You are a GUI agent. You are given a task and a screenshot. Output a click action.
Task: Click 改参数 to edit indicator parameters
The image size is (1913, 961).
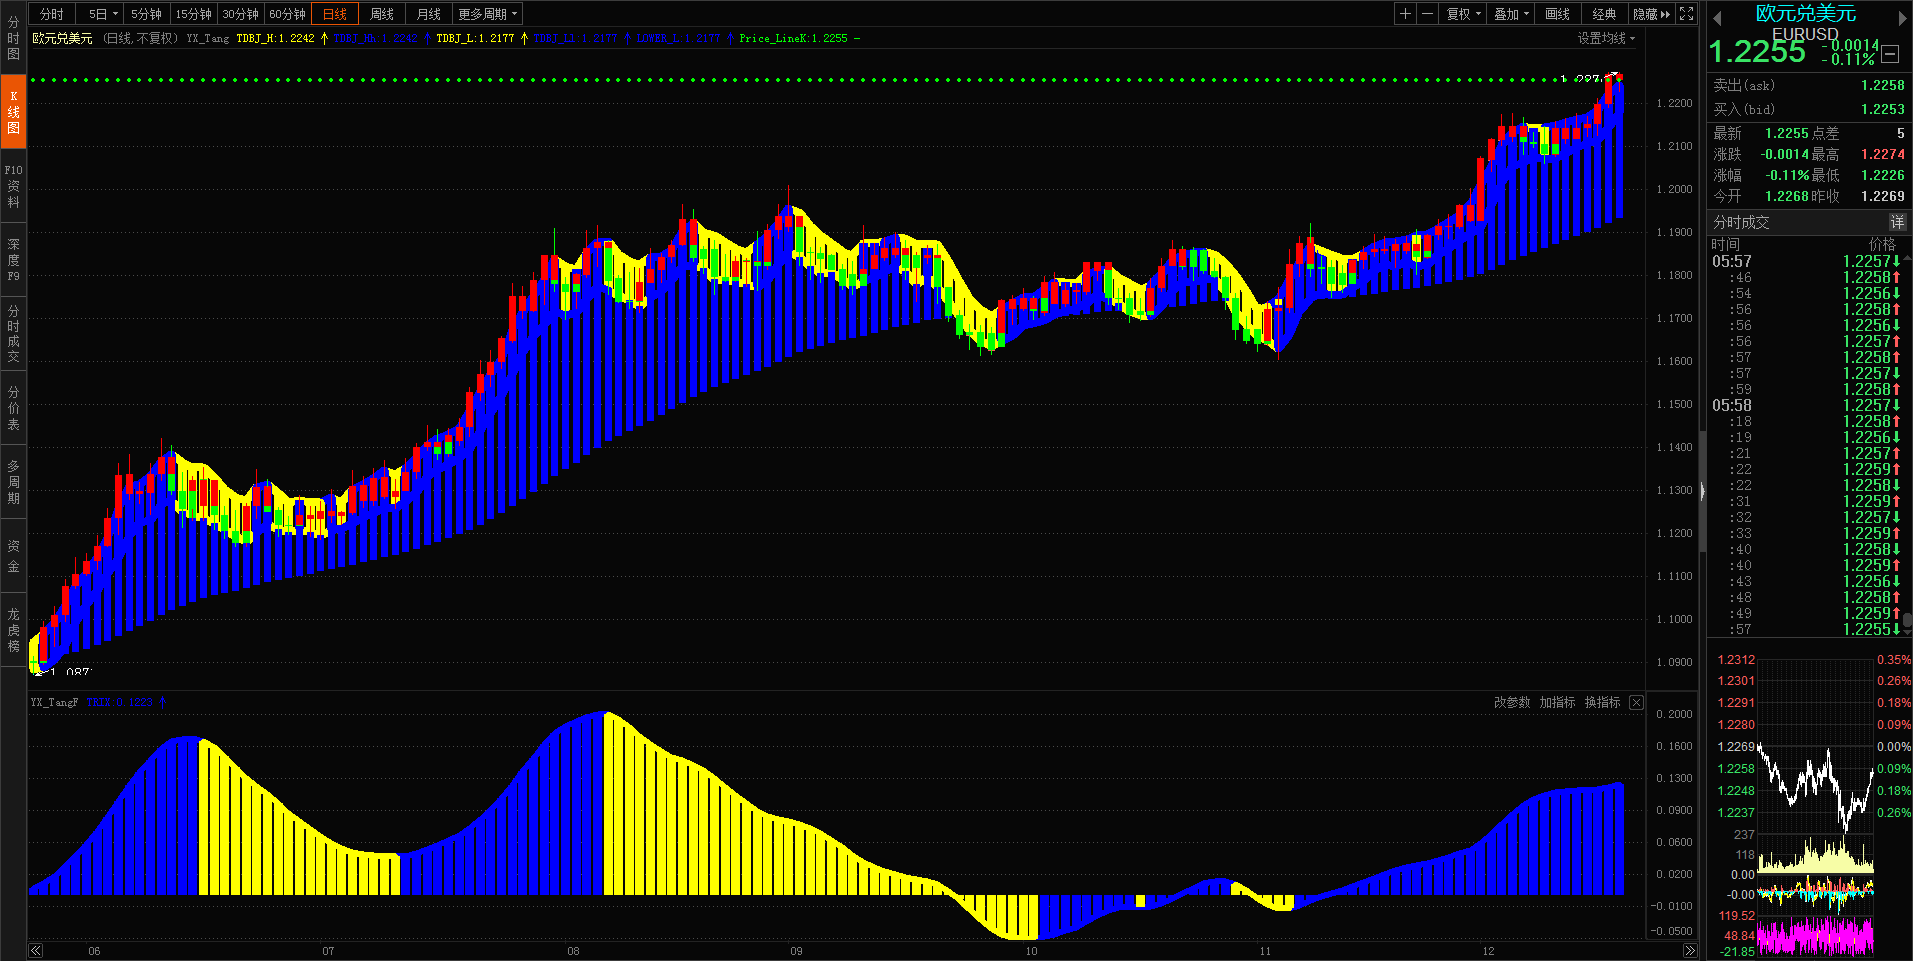1512,703
